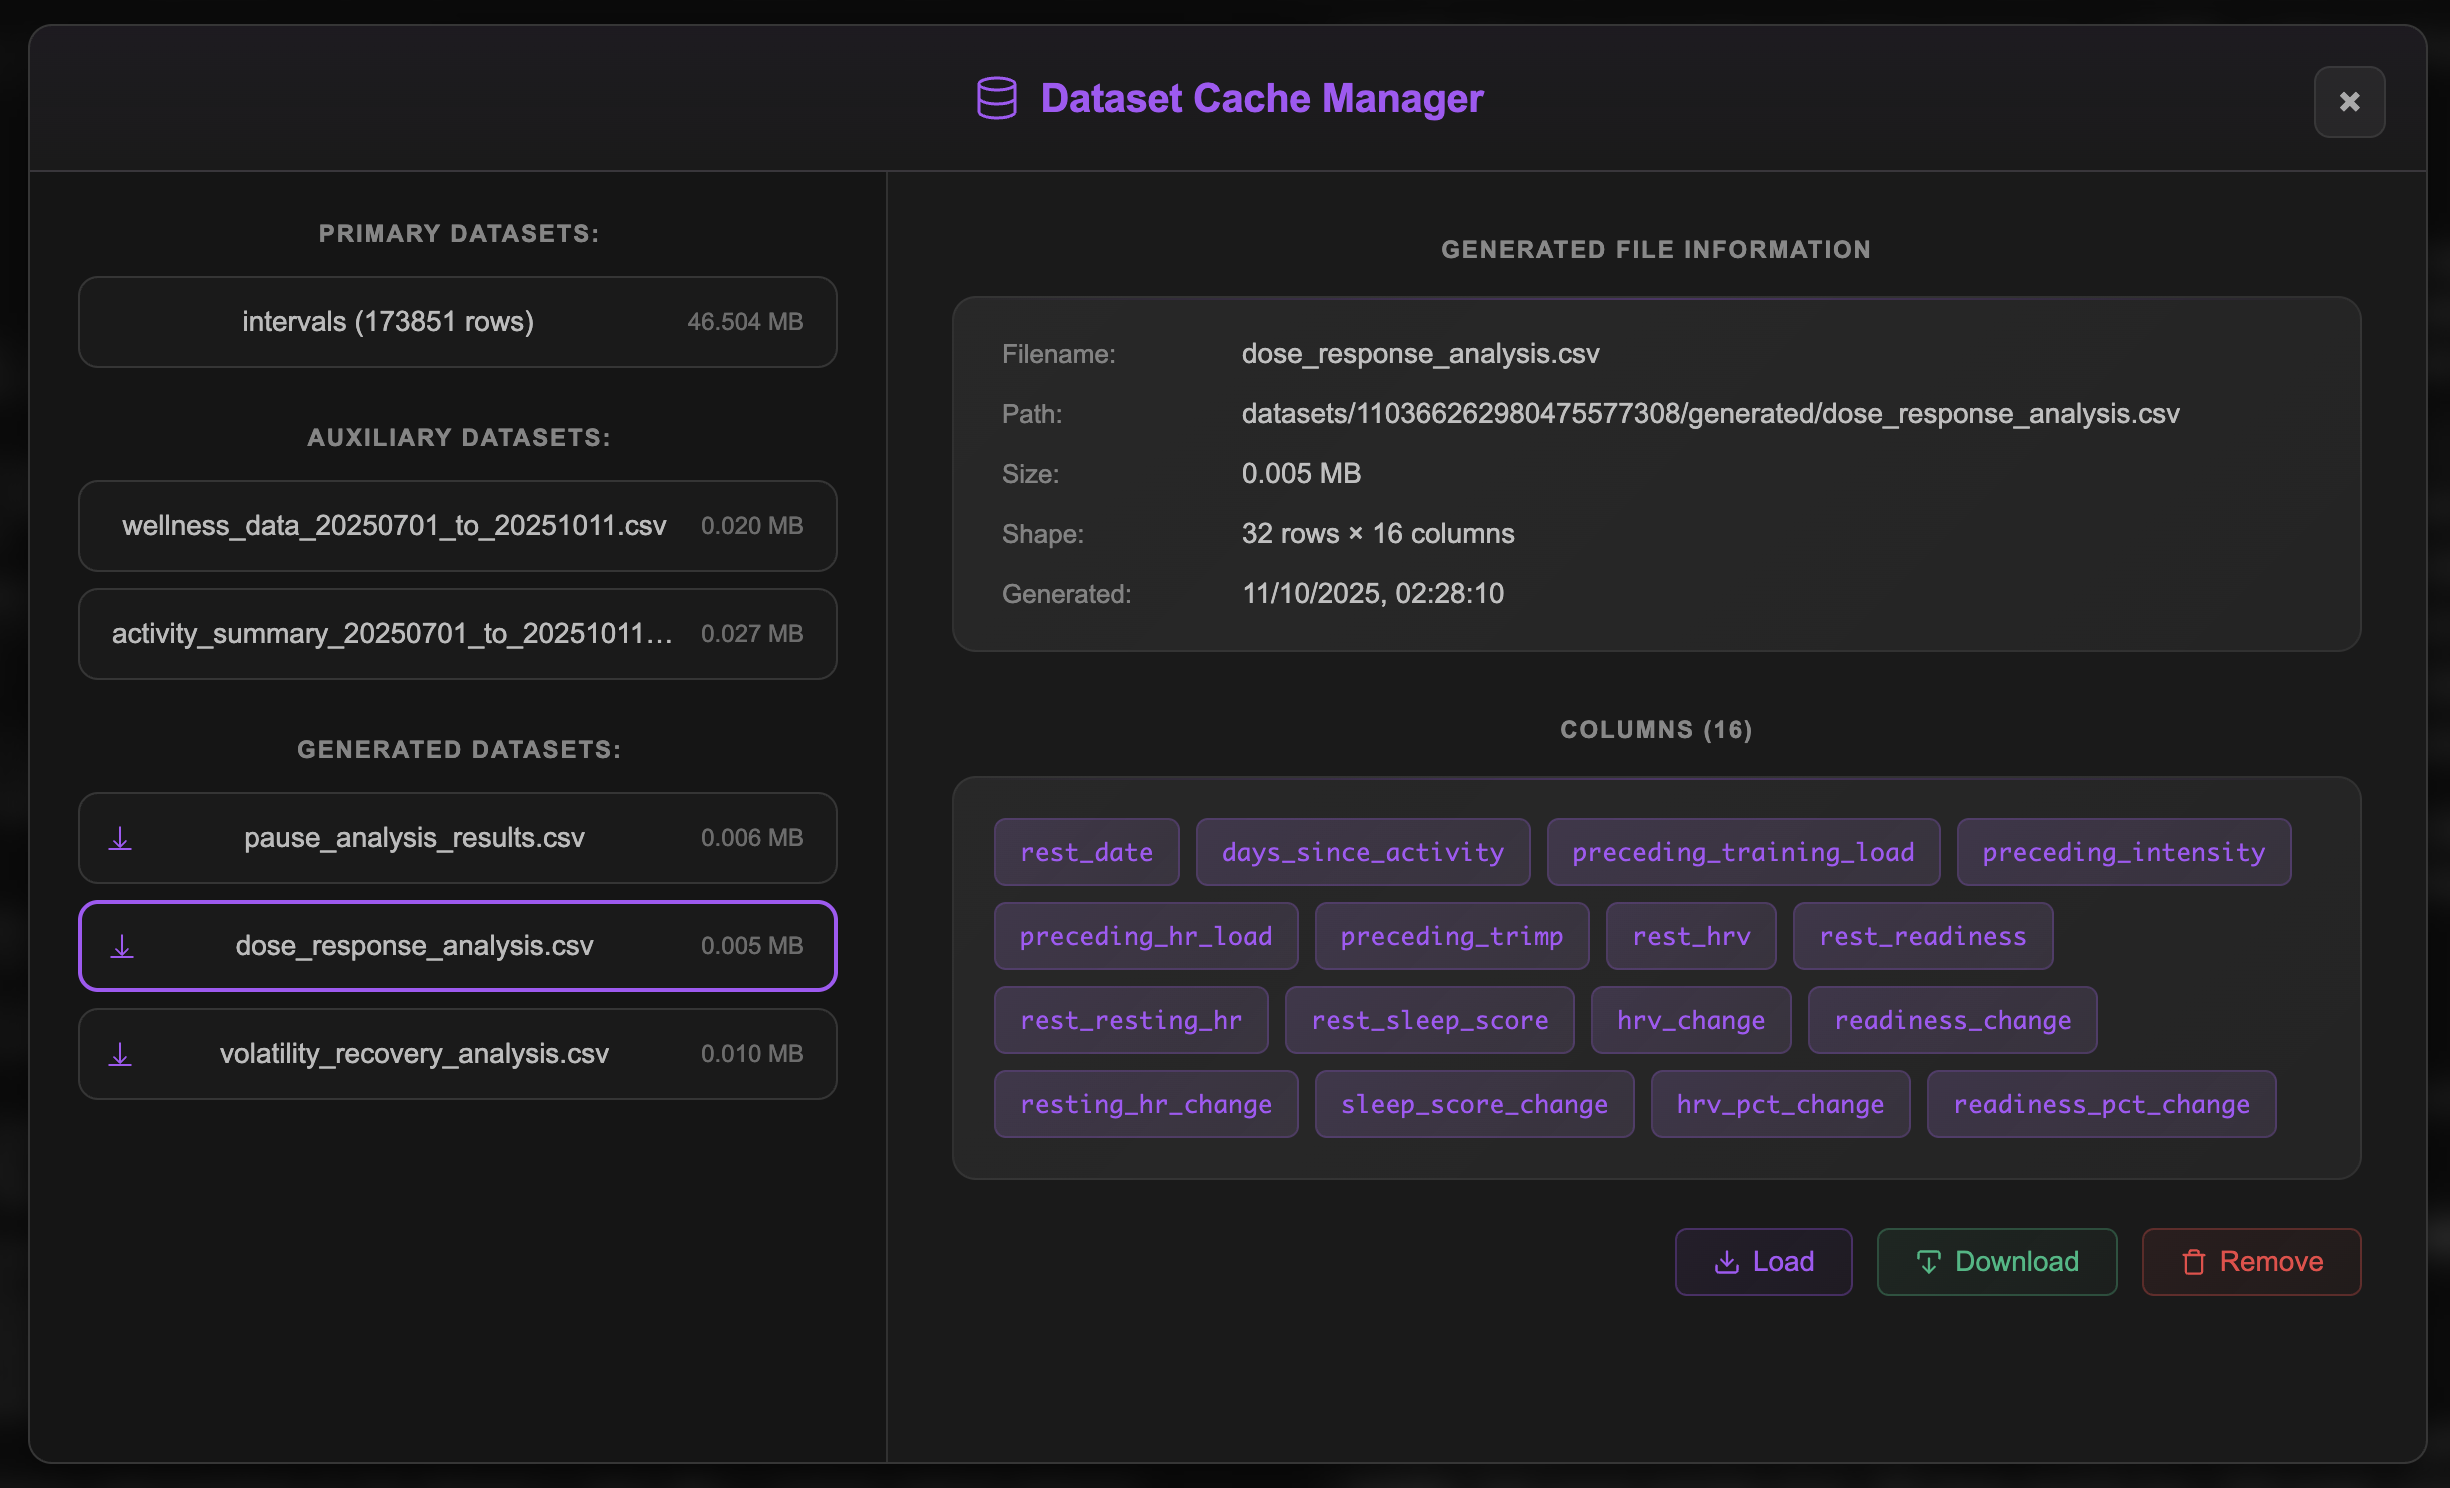Select the intervals primary dataset

[x=457, y=321]
